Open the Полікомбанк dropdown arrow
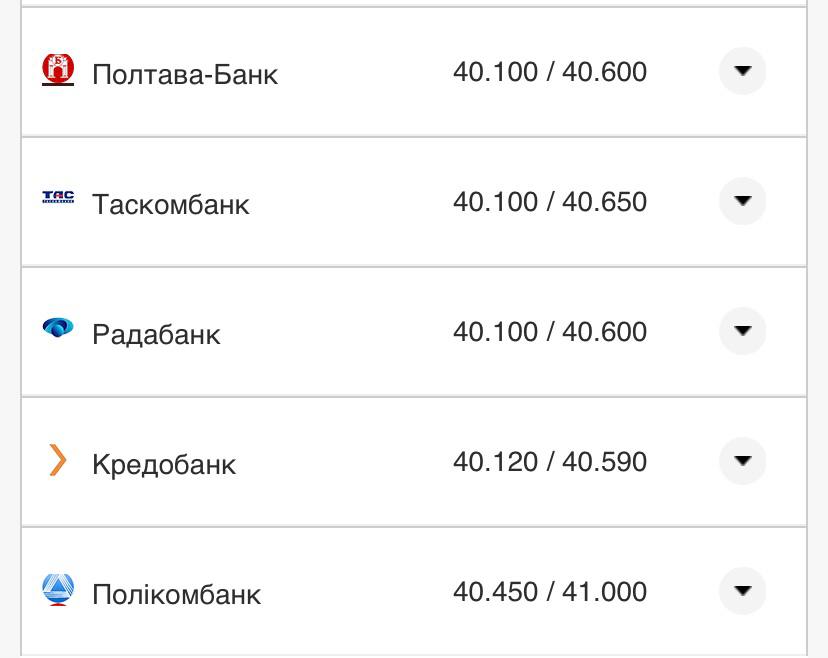 tap(742, 592)
